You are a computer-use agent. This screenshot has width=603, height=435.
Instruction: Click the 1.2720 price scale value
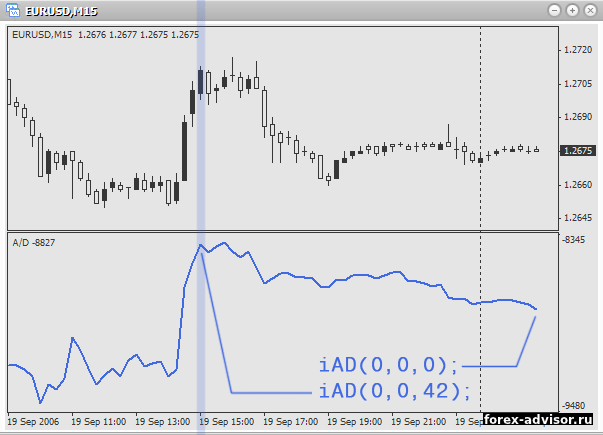578,50
